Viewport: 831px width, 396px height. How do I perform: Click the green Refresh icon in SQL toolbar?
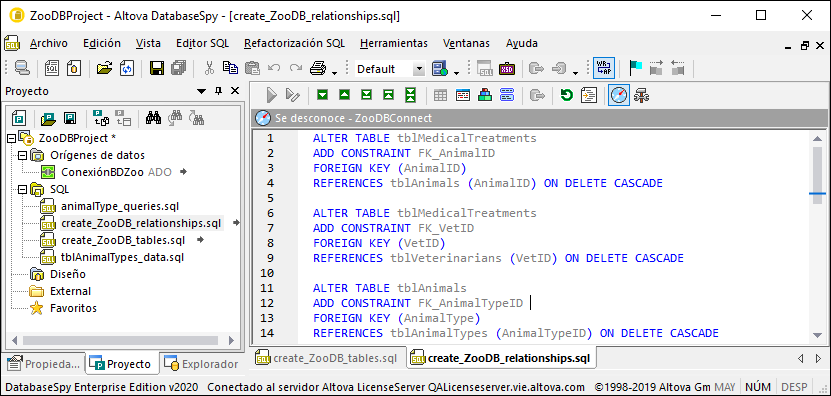(567, 95)
